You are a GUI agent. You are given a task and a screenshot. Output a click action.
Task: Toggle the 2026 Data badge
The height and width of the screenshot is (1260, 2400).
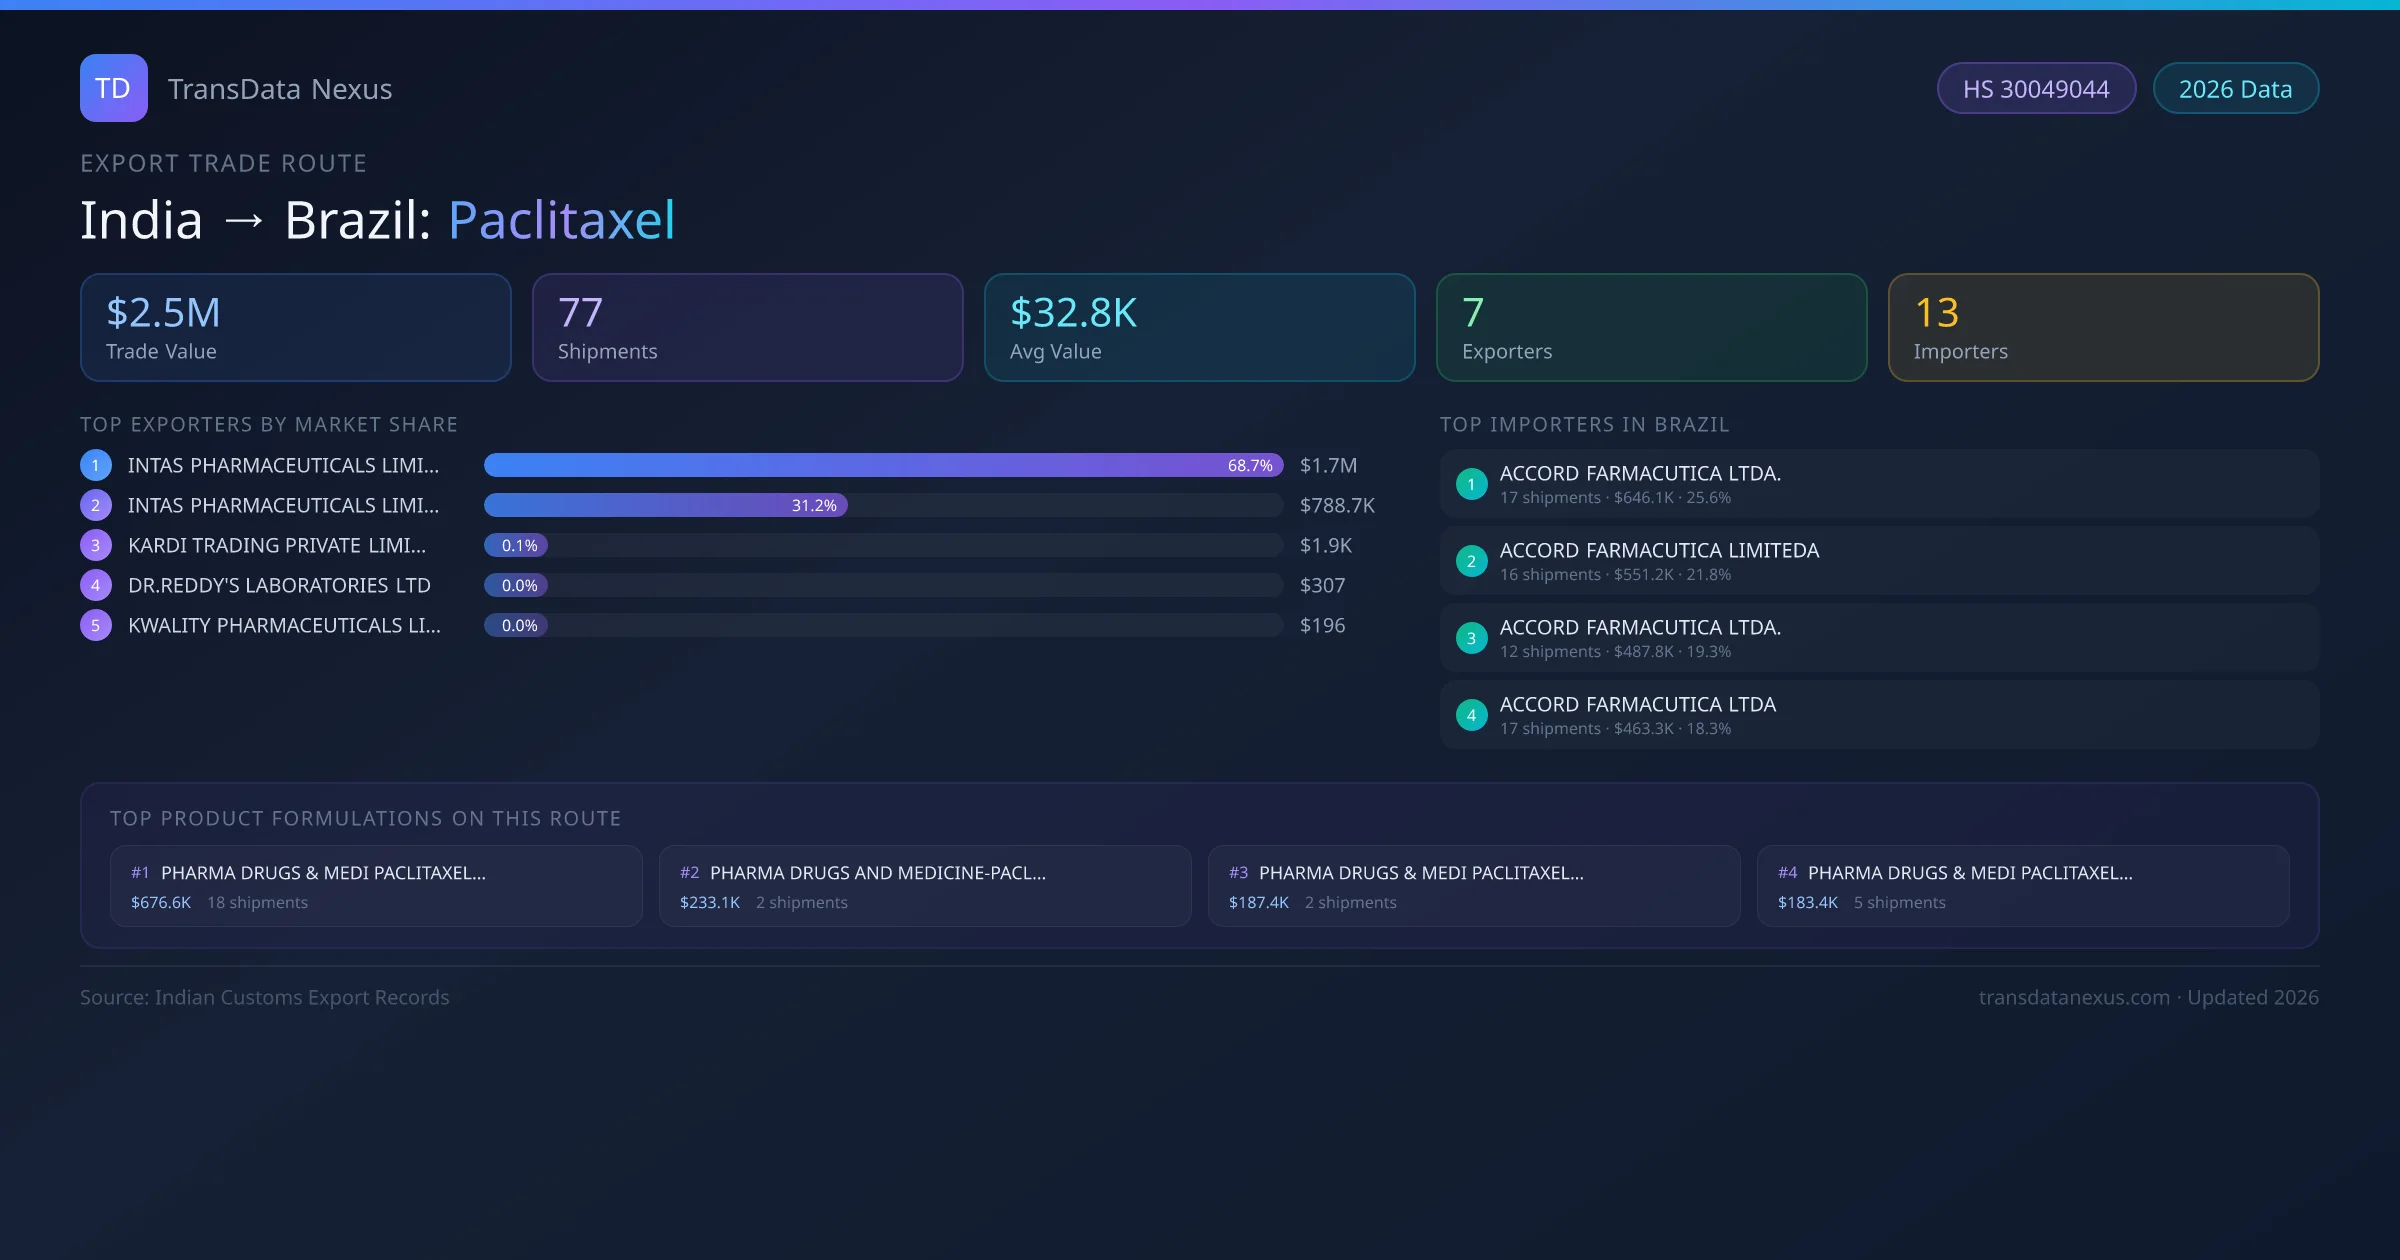click(x=2236, y=88)
